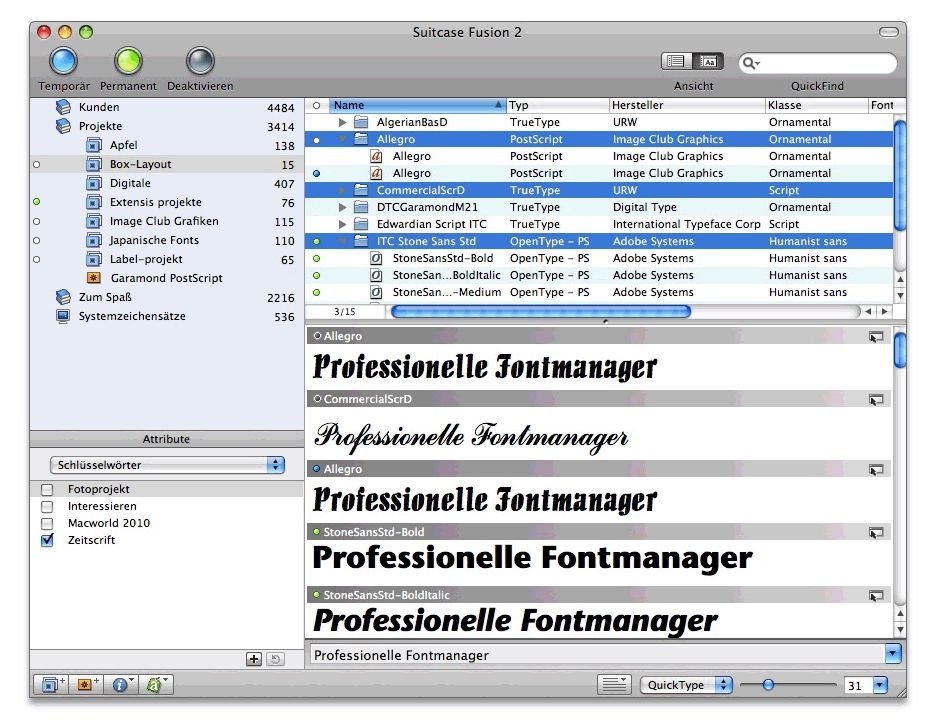Click the green Permanent activation button
936x720 pixels.
tap(128, 62)
